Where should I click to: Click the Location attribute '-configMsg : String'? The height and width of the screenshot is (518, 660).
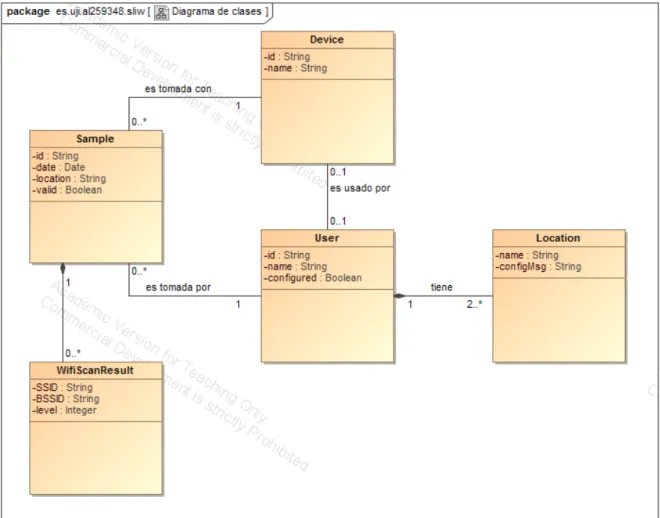click(x=538, y=266)
